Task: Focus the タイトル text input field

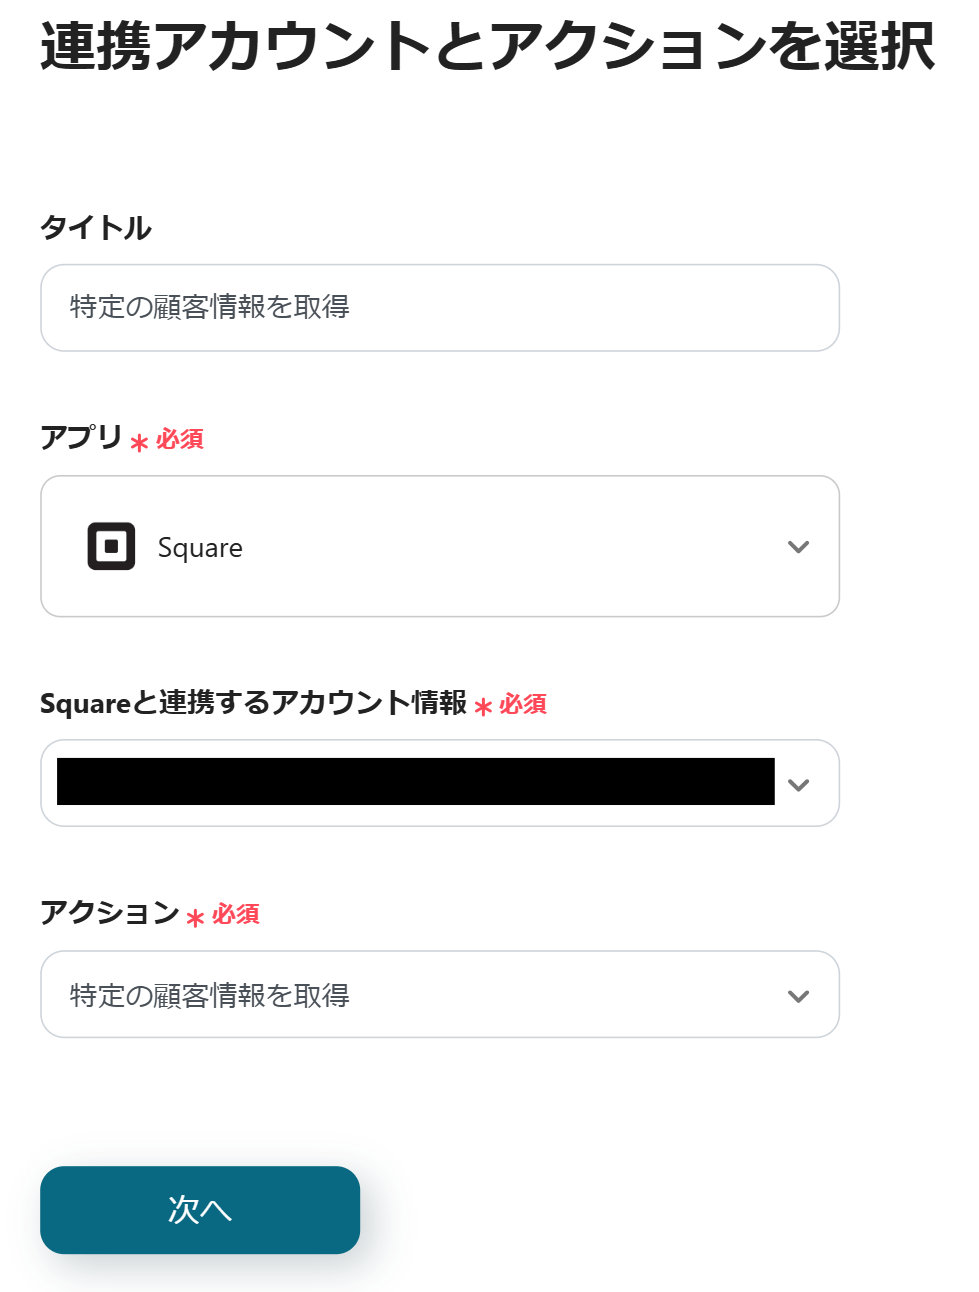Action: pos(440,308)
